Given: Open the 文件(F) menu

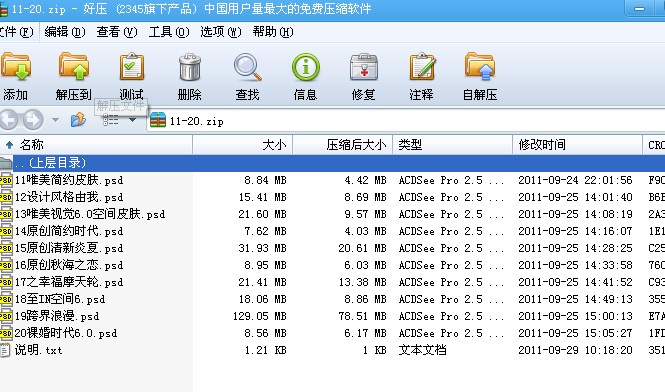Looking at the screenshot, I should pos(16,32).
